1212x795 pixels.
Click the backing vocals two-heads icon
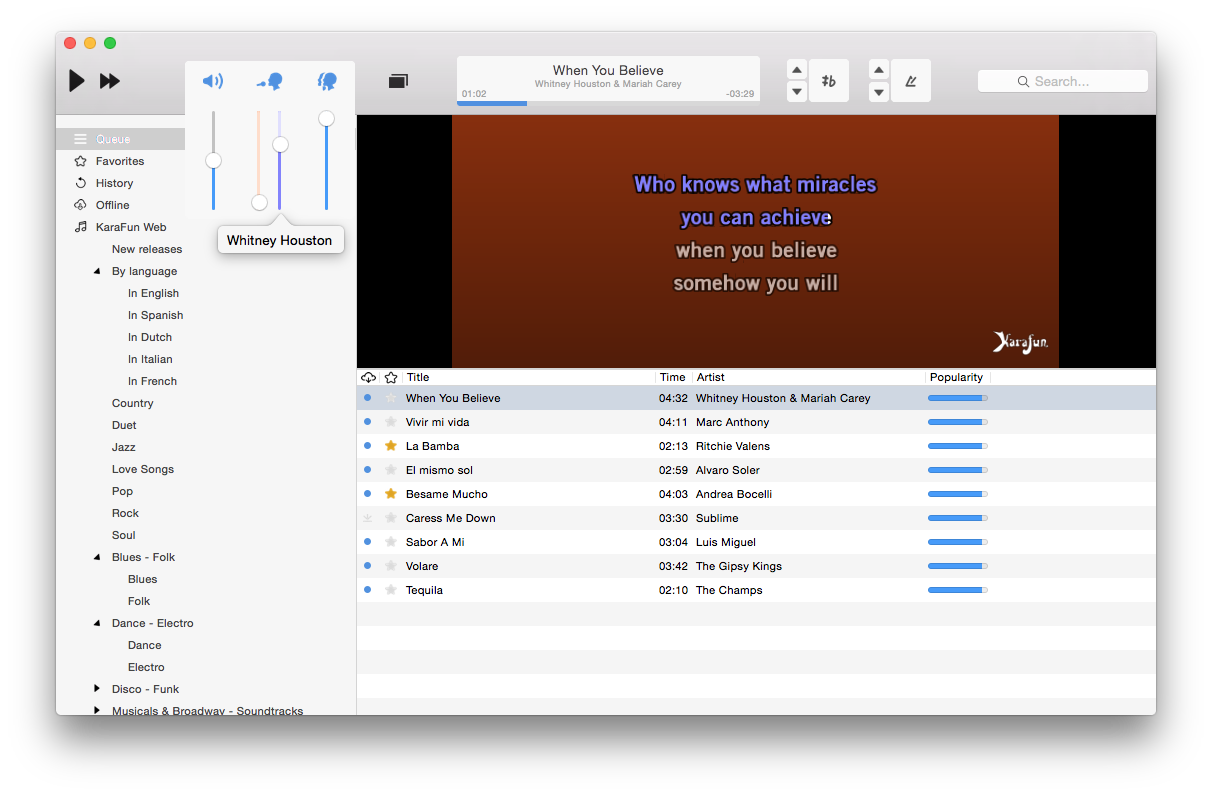327,81
